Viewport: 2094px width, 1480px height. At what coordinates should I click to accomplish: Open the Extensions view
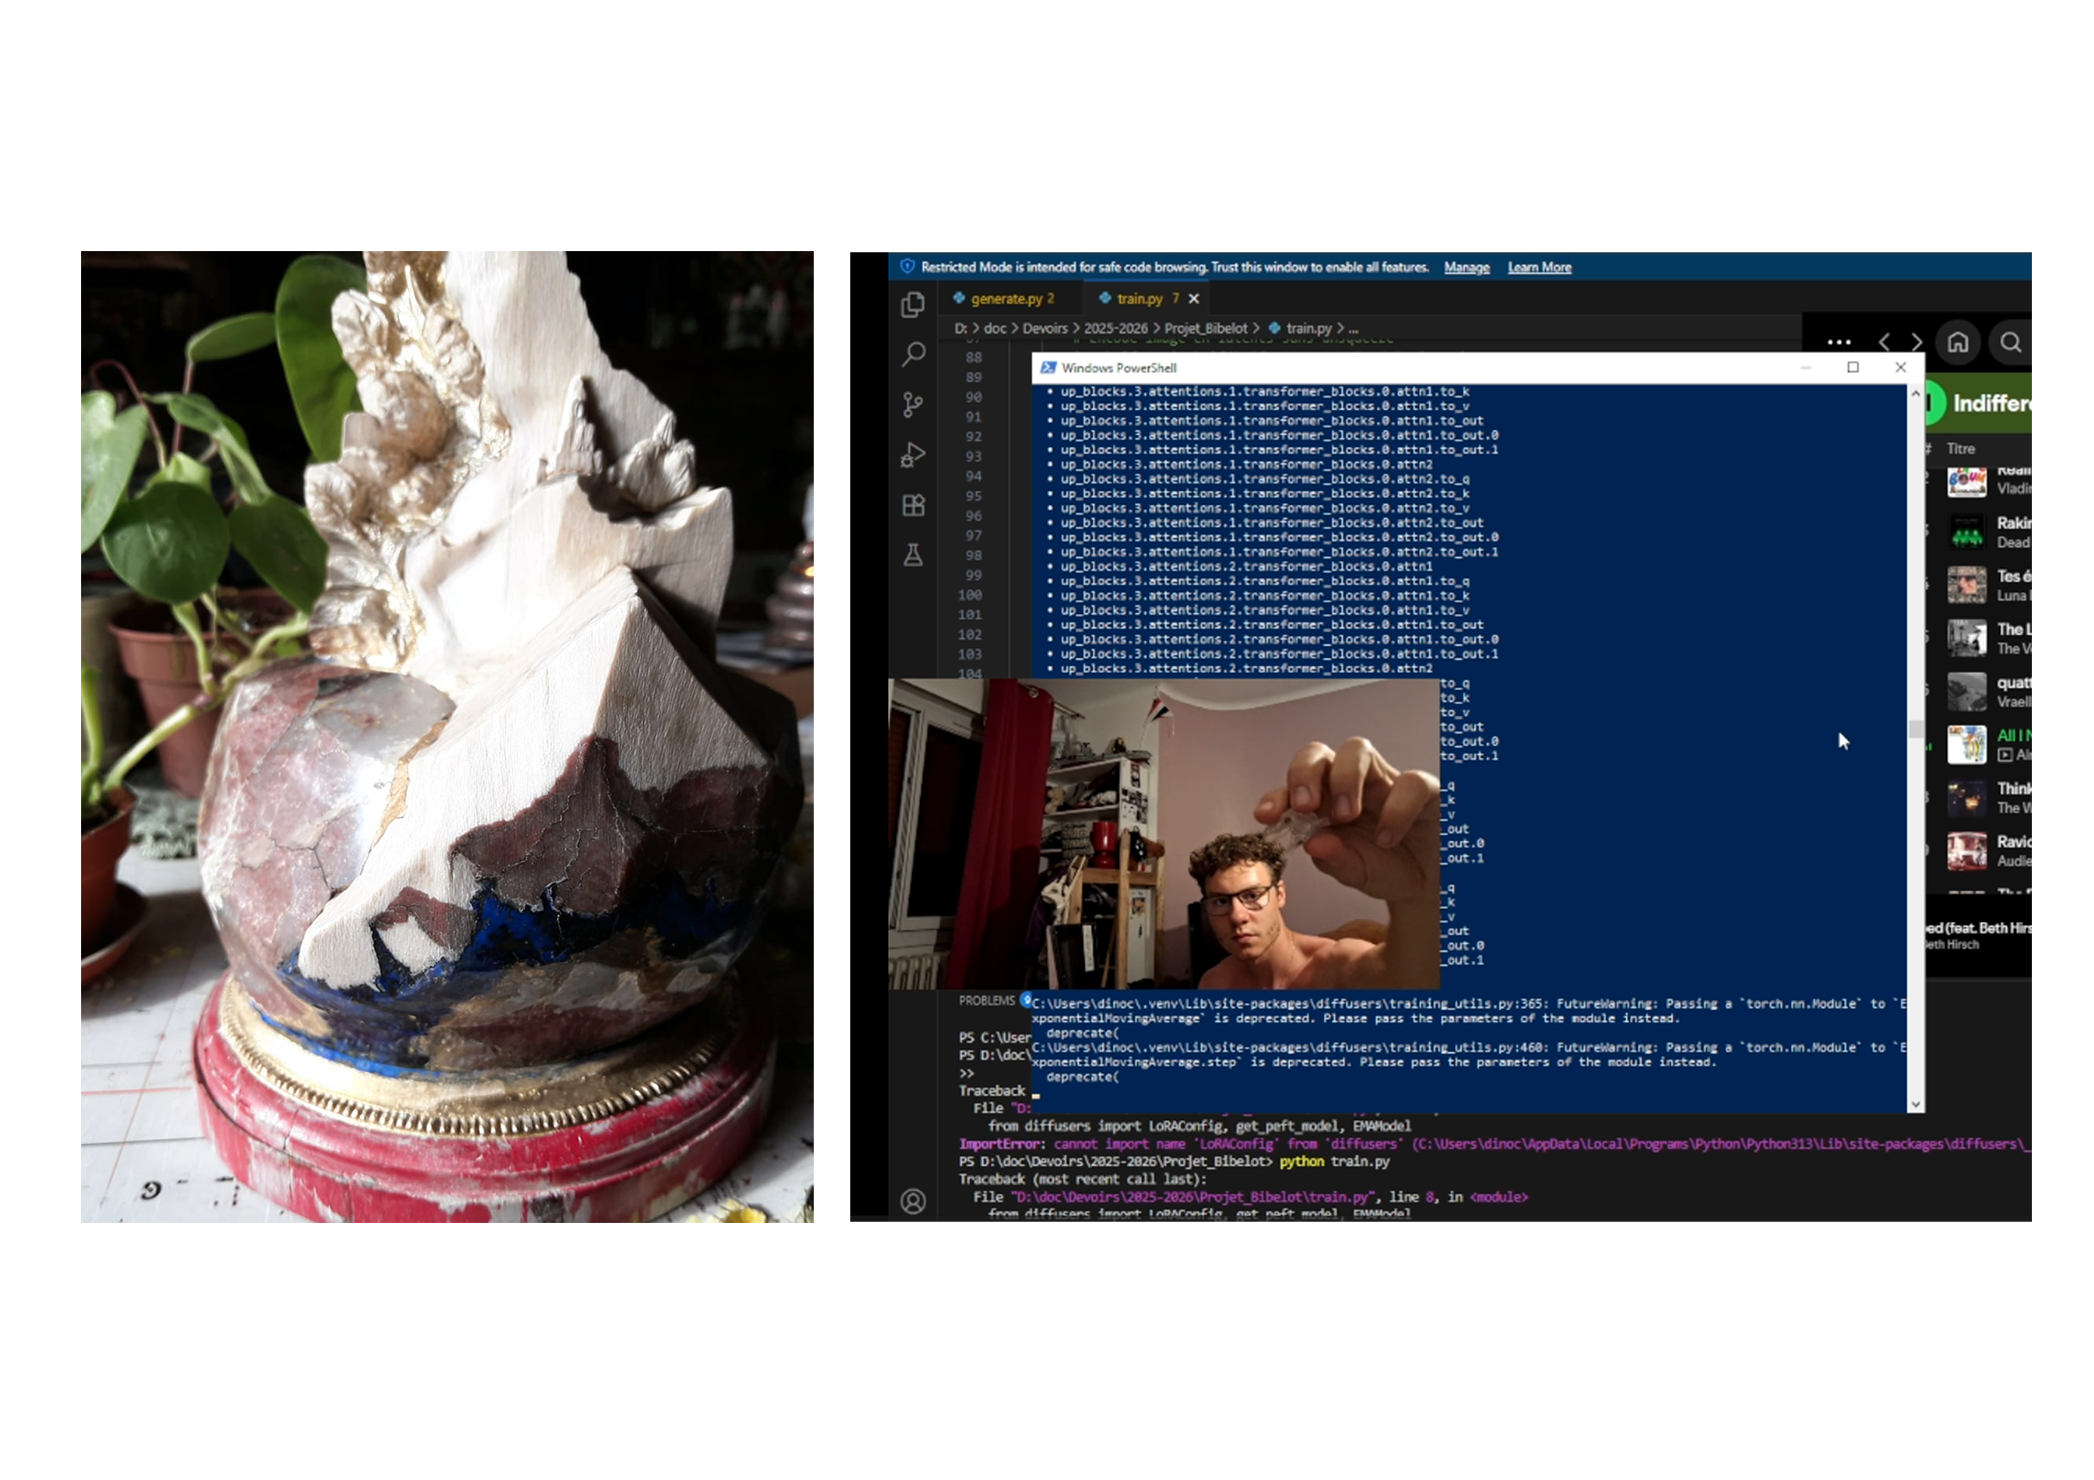tap(913, 505)
